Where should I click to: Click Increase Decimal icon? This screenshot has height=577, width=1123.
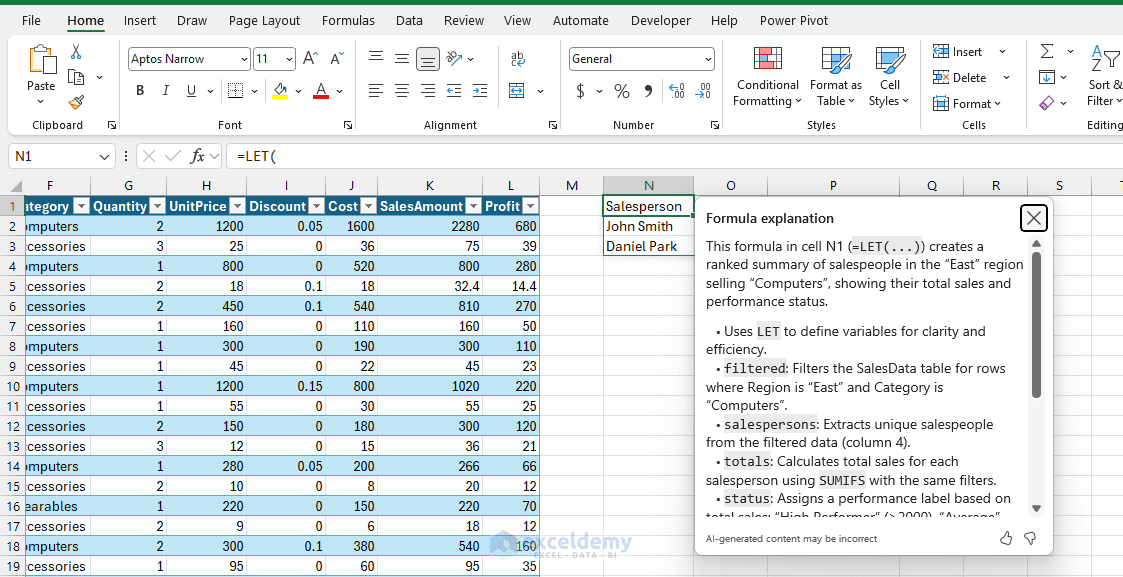(676, 91)
